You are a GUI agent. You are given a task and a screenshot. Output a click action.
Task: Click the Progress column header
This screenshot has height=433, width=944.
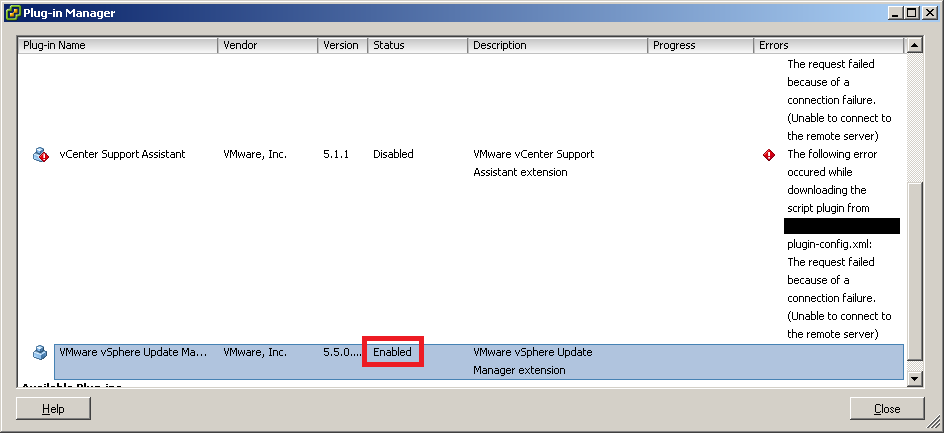tap(700, 46)
